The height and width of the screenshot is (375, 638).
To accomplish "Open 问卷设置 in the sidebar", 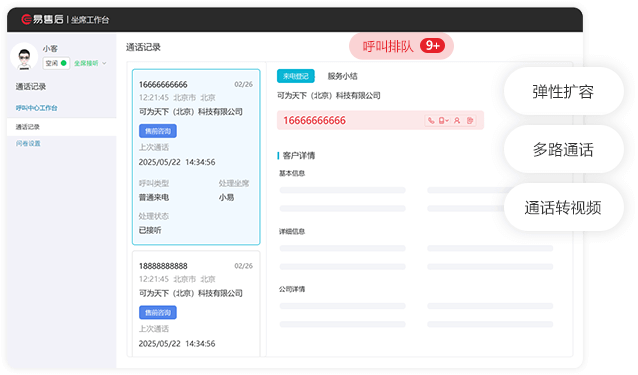I will click(28, 144).
